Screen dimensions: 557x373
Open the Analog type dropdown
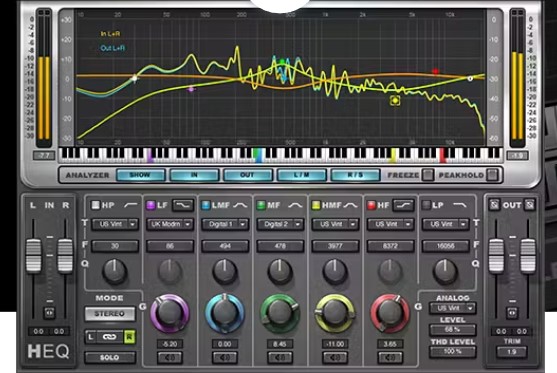(x=453, y=308)
